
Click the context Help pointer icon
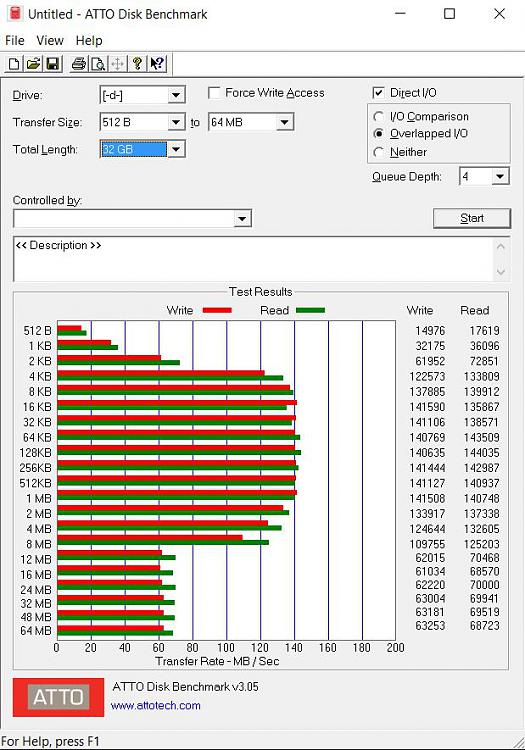157,64
